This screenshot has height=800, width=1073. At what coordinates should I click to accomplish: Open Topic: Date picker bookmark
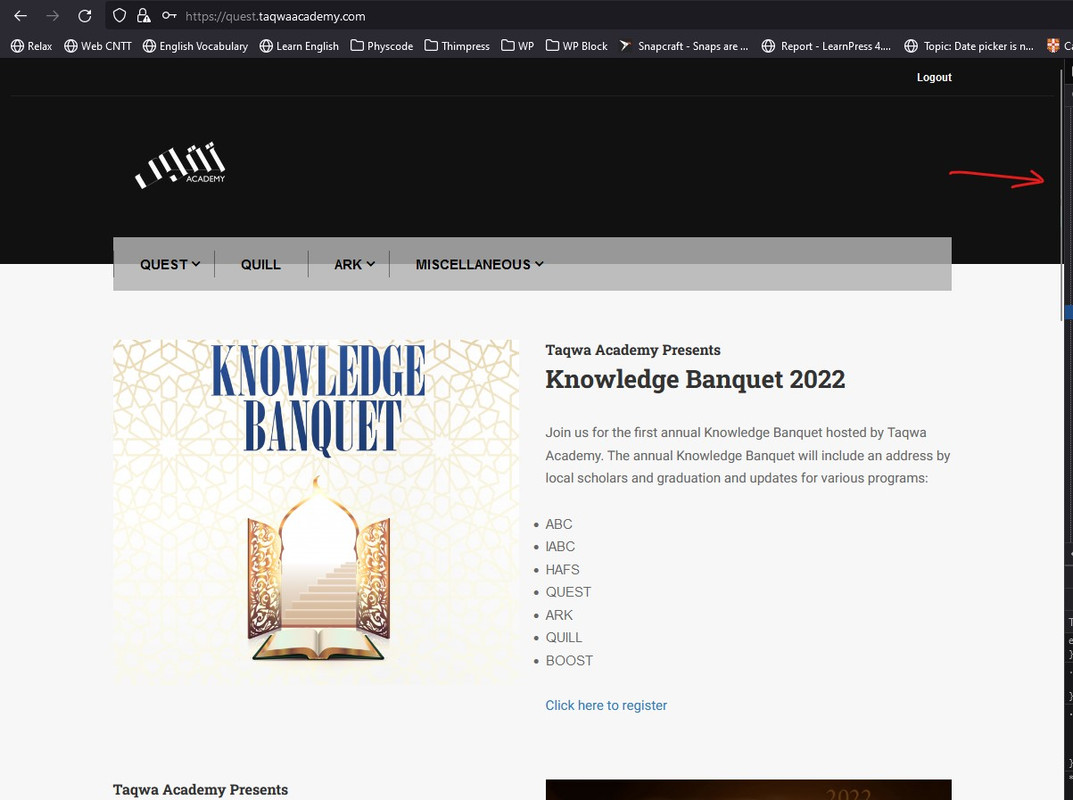pyautogui.click(x=969, y=46)
